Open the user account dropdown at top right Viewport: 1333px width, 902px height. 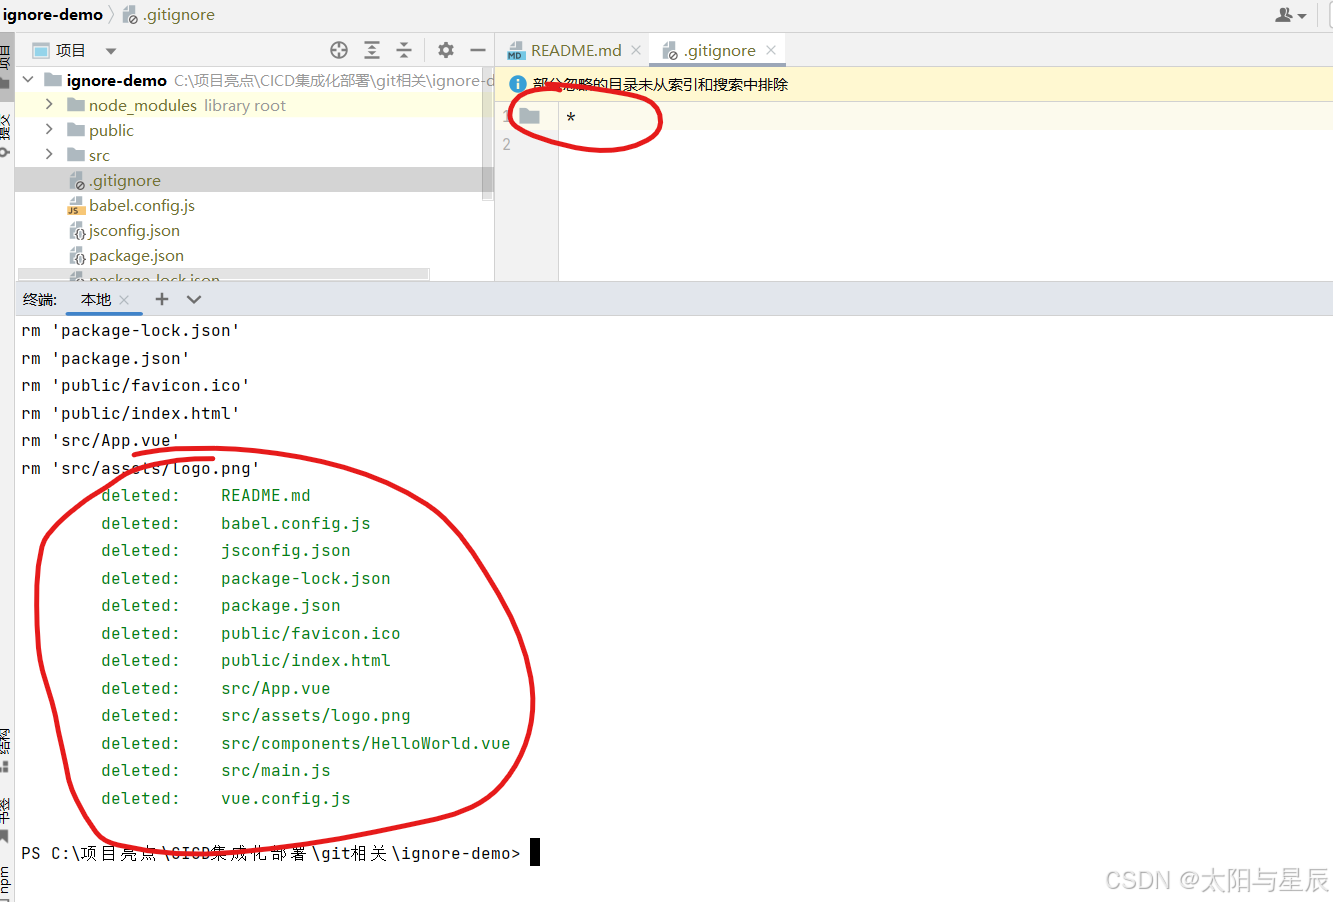click(1291, 15)
